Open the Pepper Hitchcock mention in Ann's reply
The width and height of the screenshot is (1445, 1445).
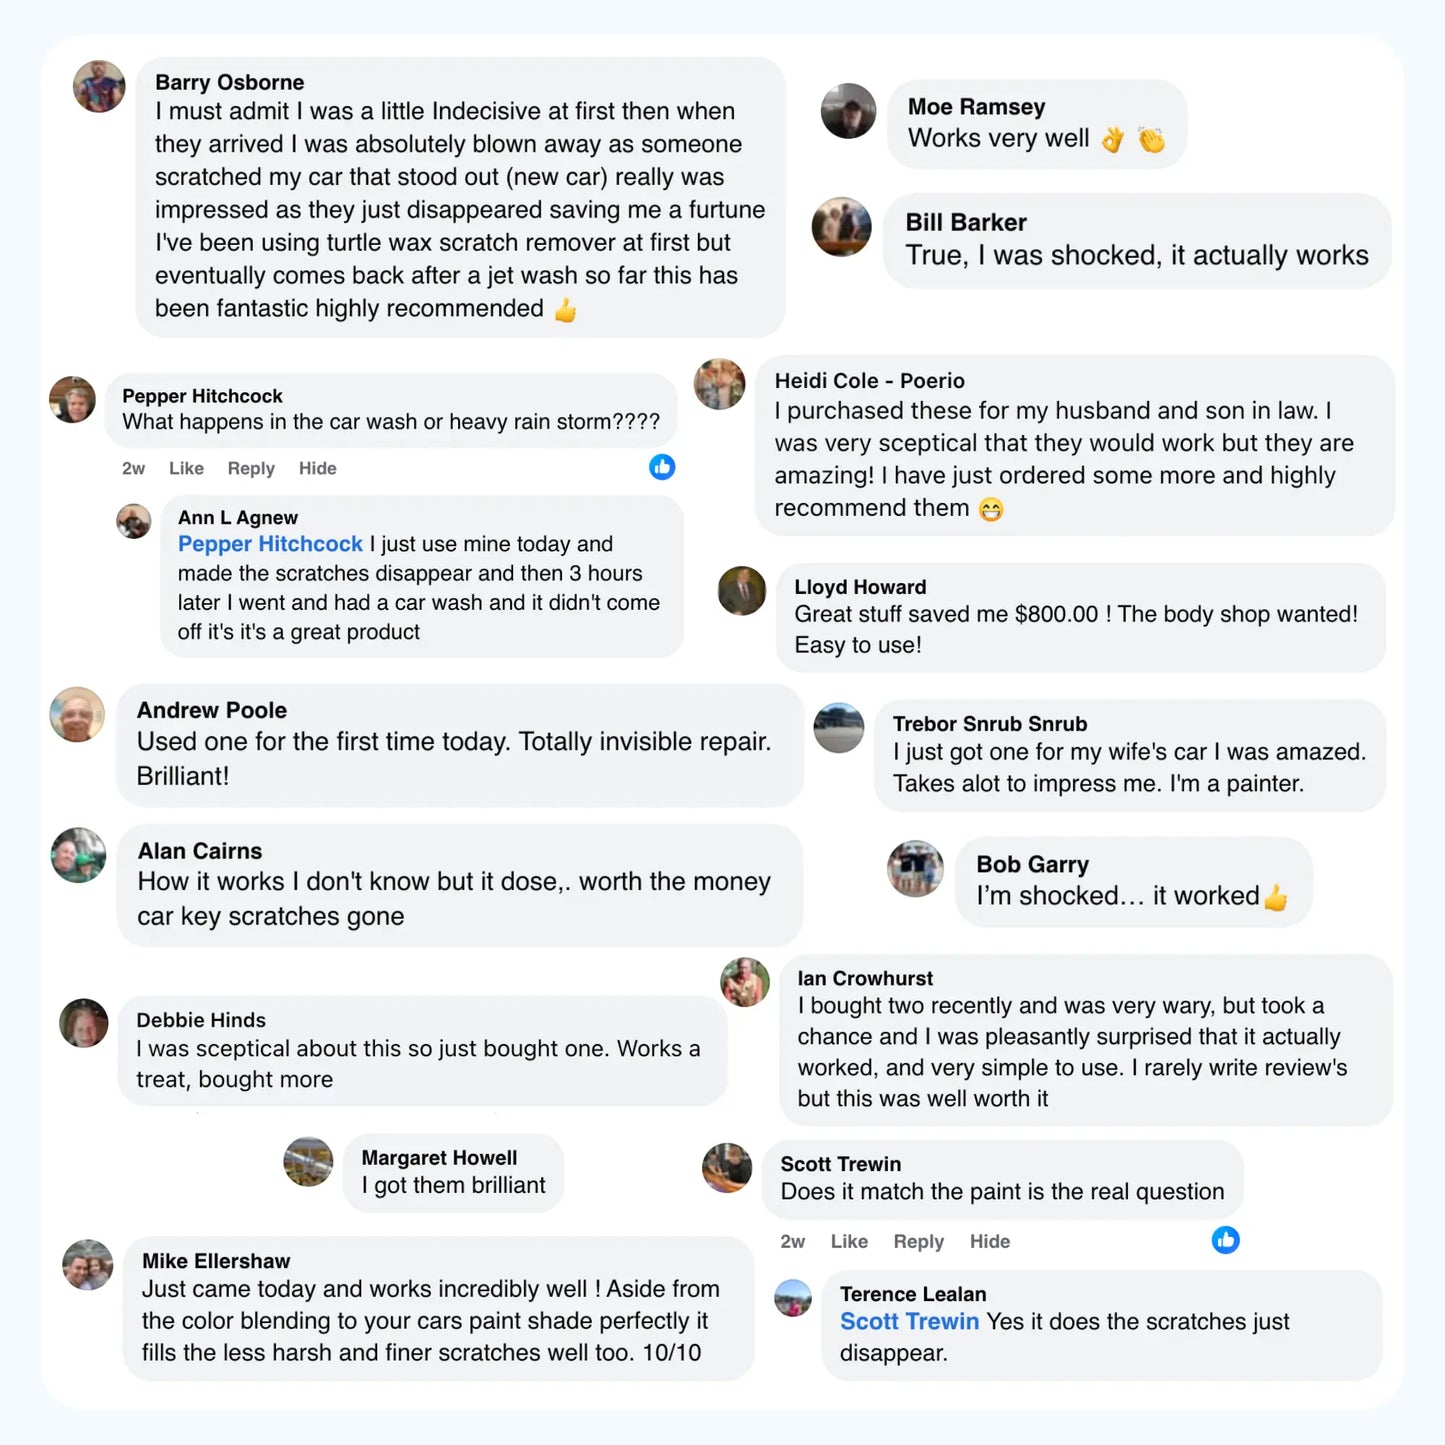point(270,544)
